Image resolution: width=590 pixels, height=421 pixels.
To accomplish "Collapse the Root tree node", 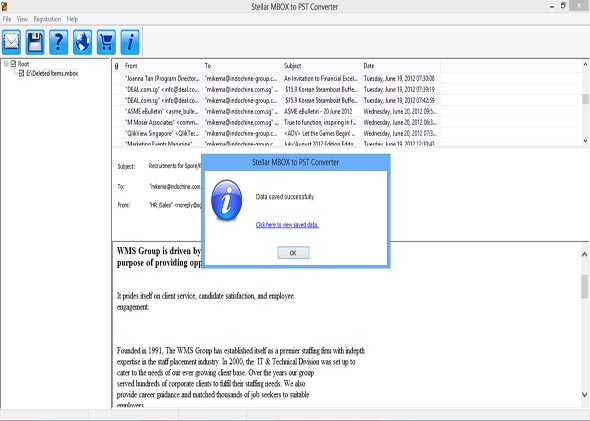I will tap(6, 64).
